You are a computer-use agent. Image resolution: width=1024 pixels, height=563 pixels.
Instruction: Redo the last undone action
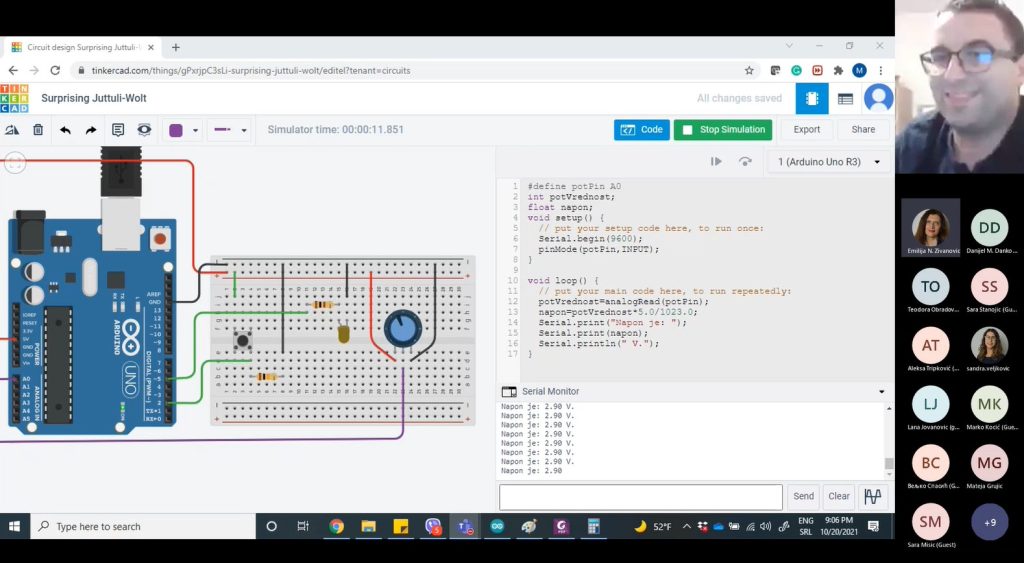click(x=91, y=130)
